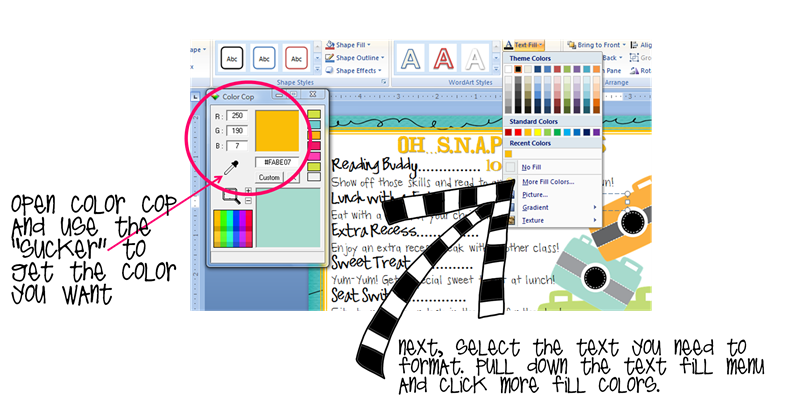Choose the blue outlined WordArt style A
787x401 pixels.
(x=411, y=59)
